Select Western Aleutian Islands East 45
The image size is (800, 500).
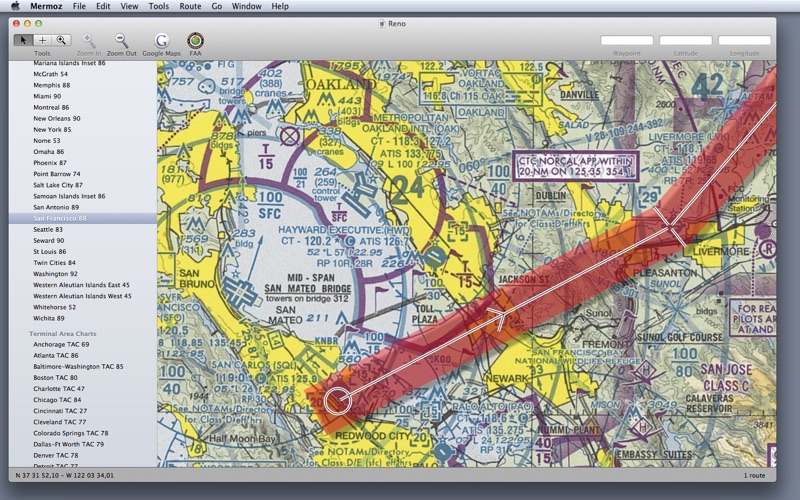coord(81,285)
